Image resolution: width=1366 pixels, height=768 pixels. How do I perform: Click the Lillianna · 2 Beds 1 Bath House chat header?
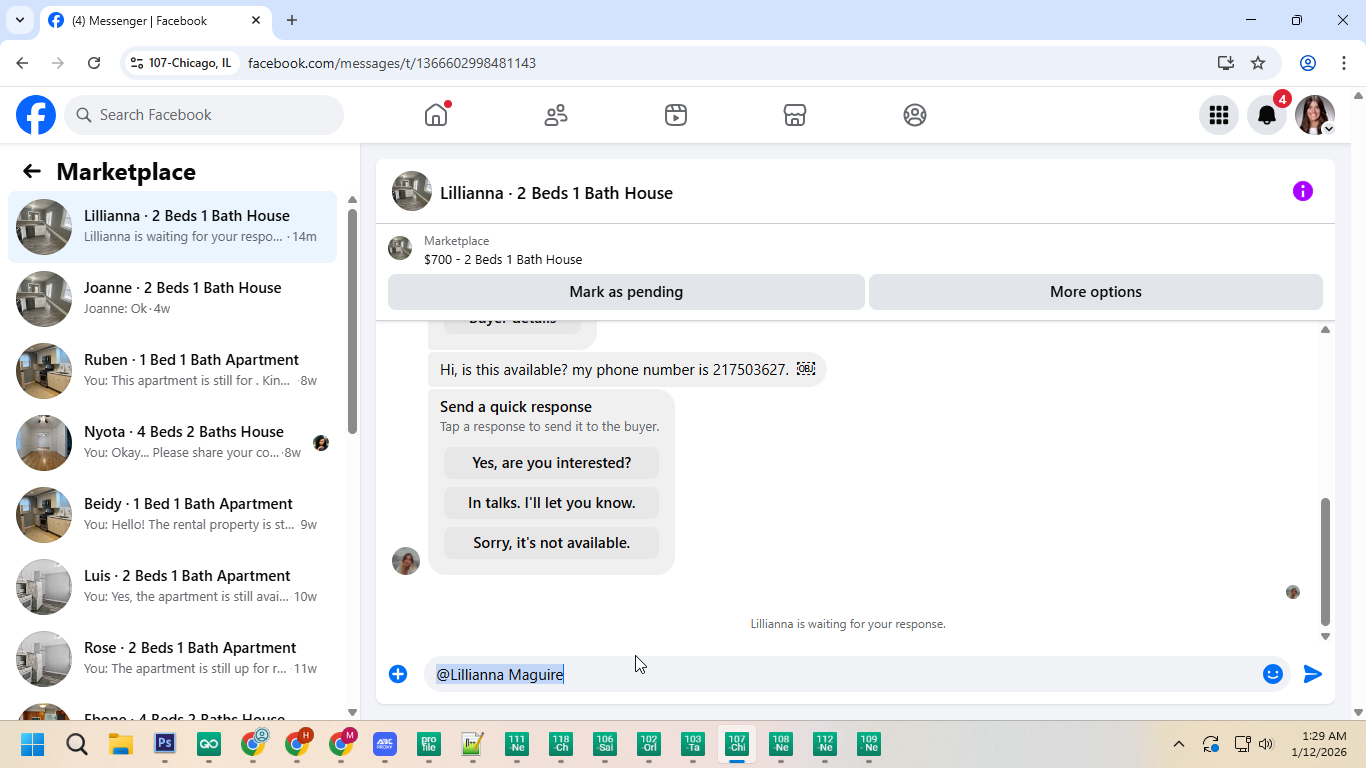556,193
